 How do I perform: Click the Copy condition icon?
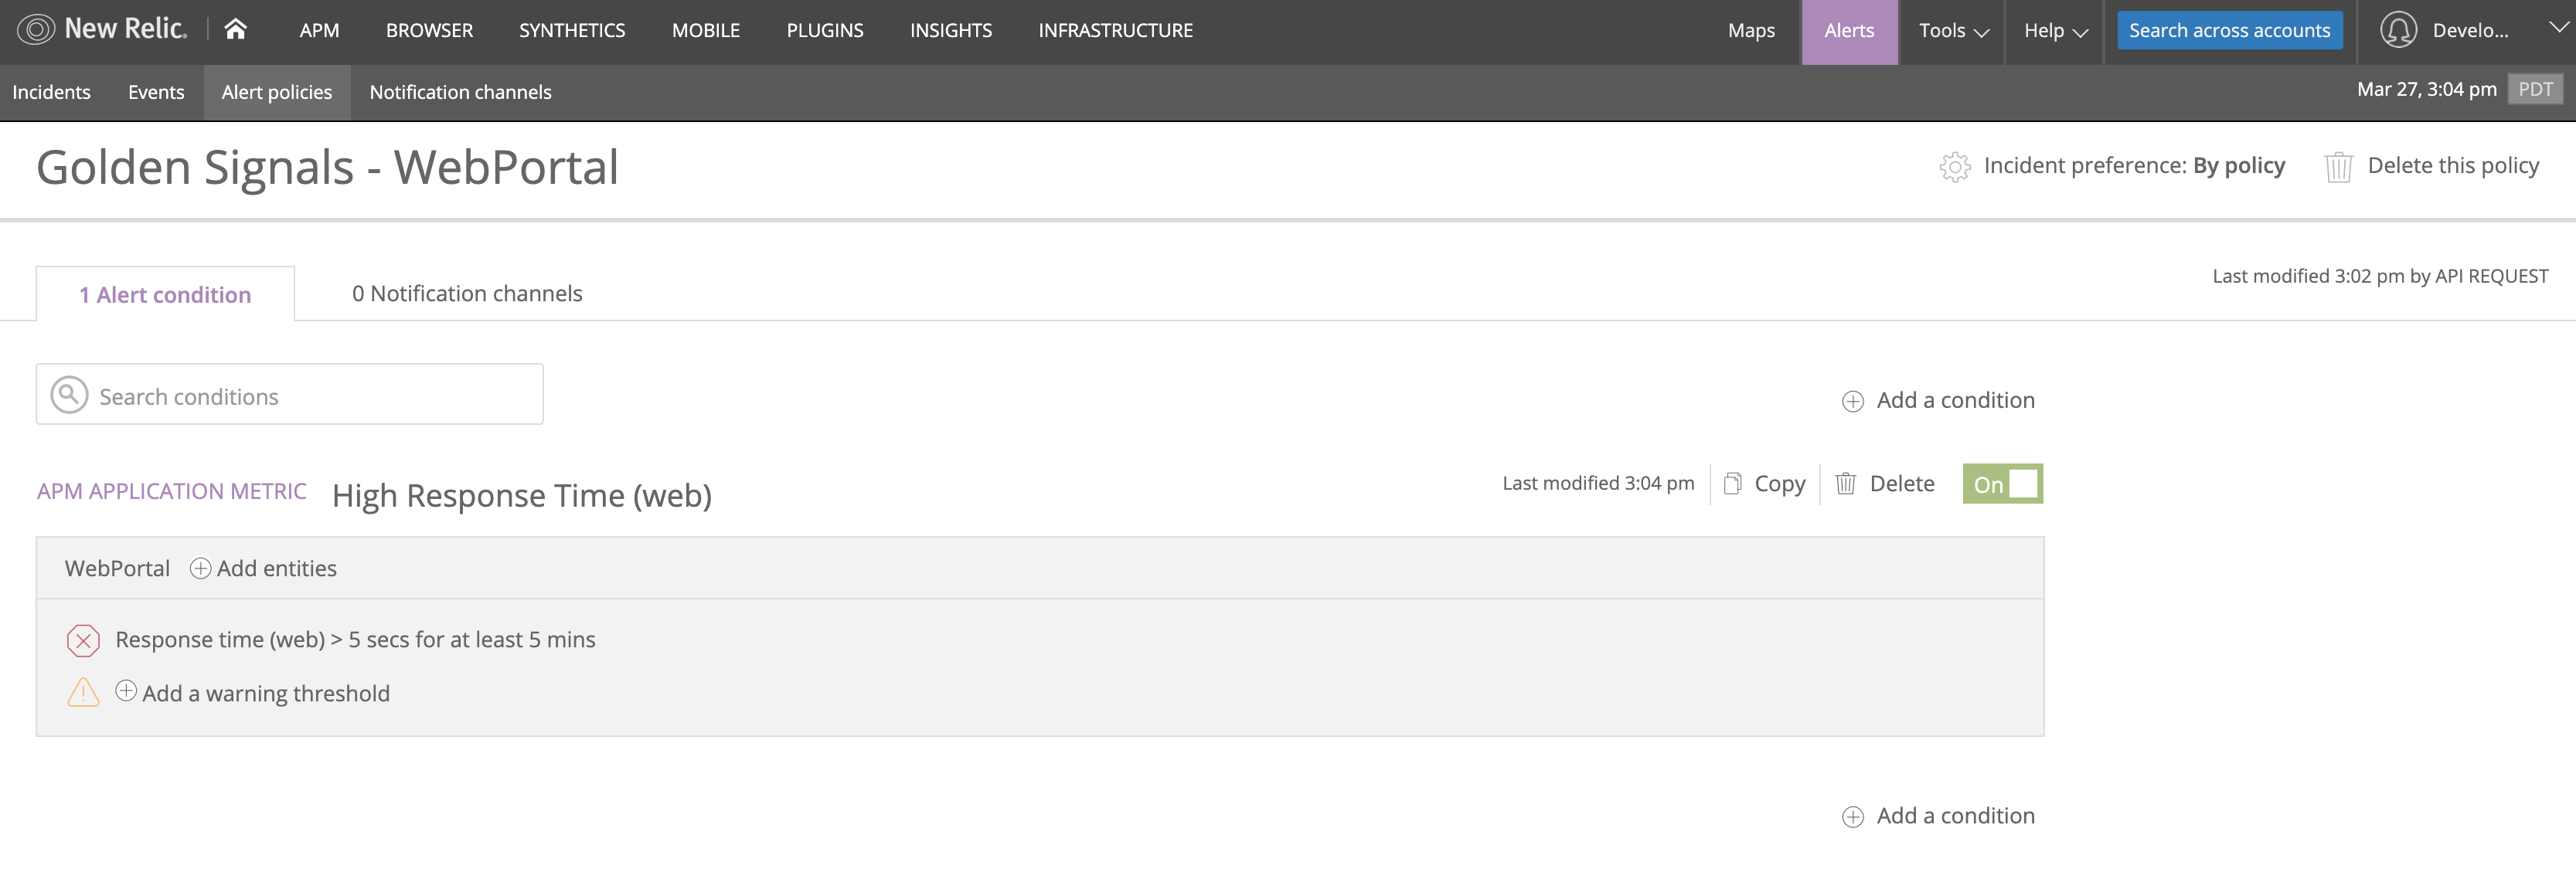(1732, 484)
